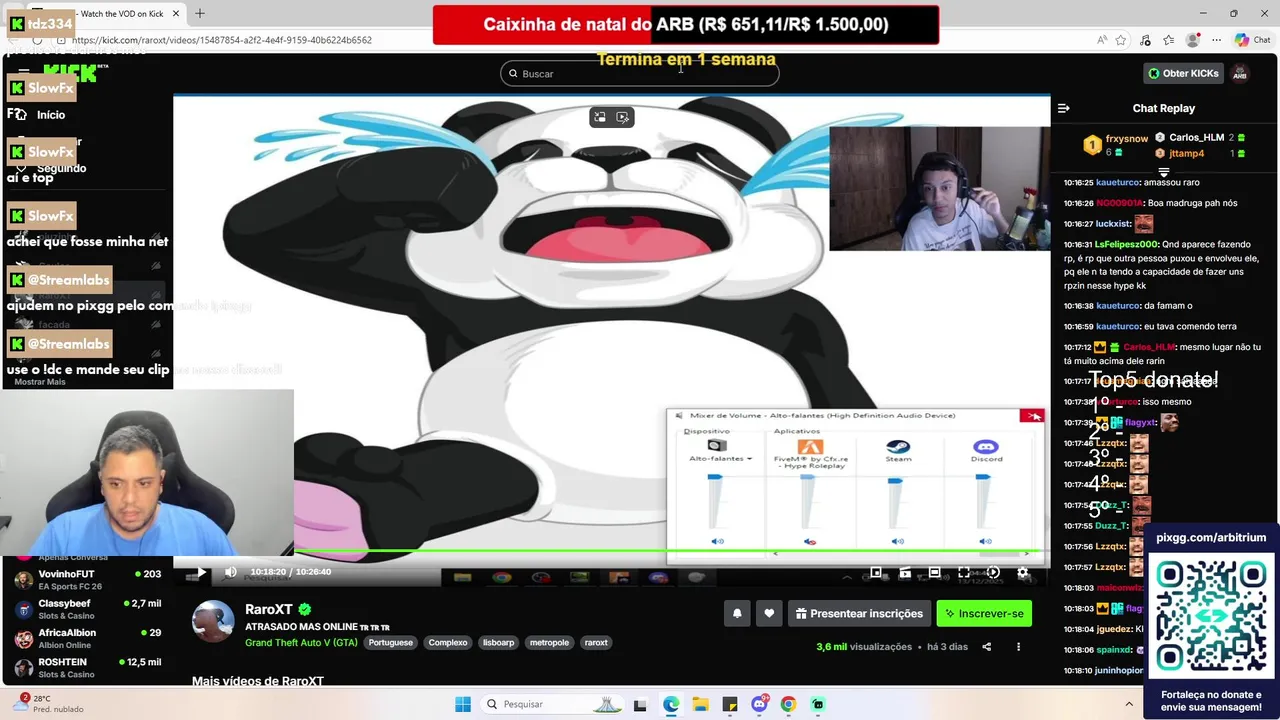This screenshot has height=720, width=1280.
Task: Play the VOD with the play button
Action: 201,572
